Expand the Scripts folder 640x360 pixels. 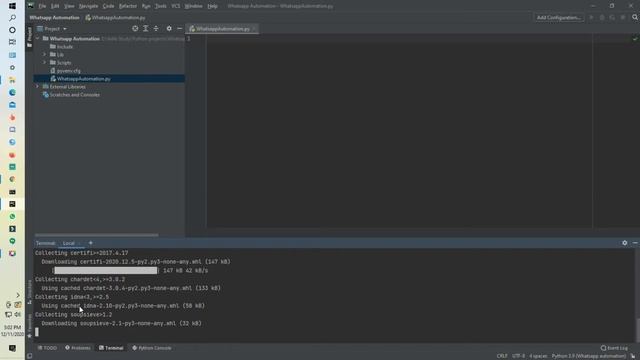(44, 62)
